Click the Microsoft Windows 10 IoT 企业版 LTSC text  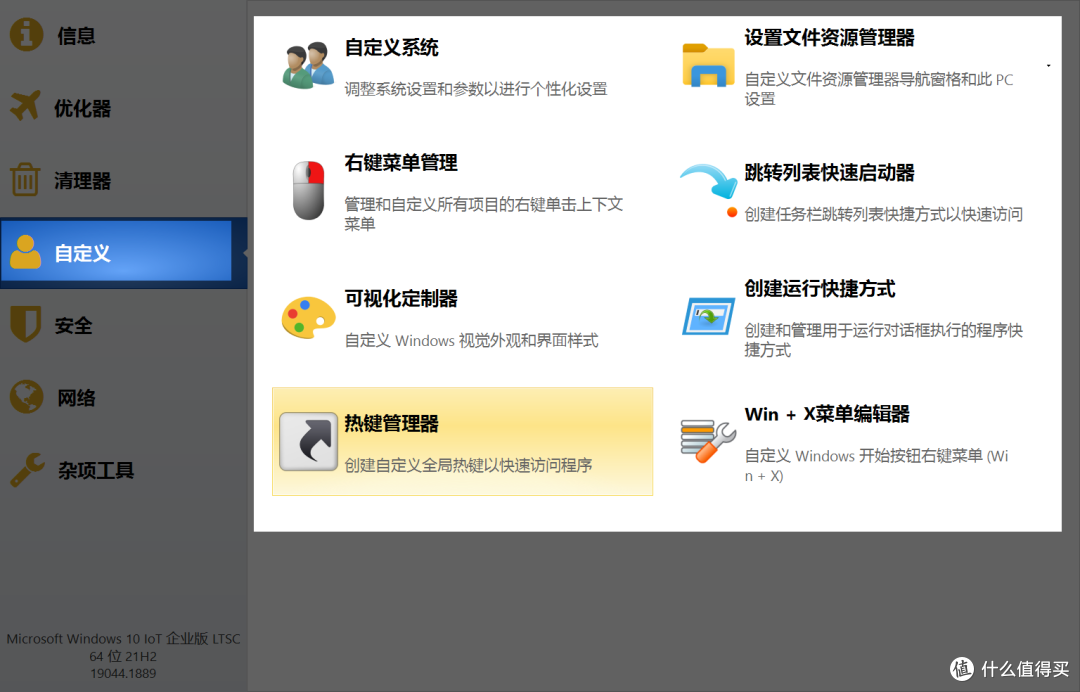click(123, 638)
